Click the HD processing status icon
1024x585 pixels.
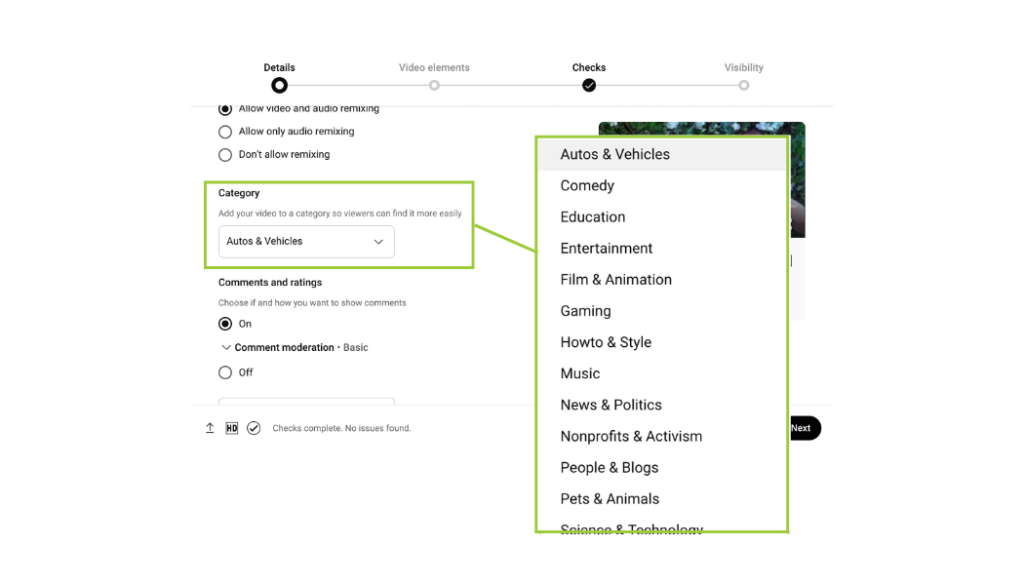232,428
